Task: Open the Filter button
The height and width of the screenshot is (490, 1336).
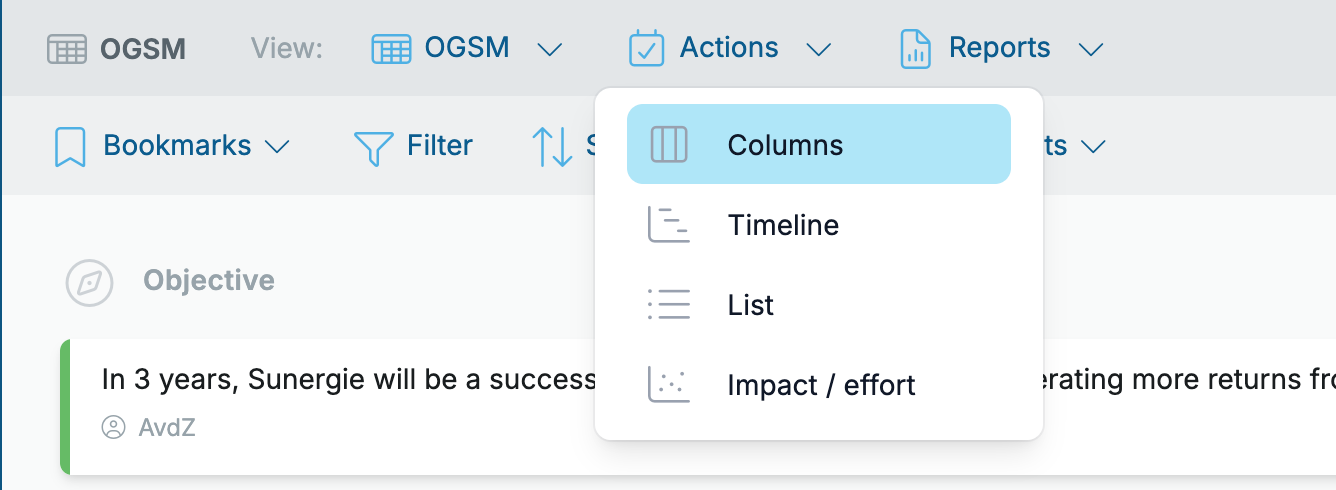Action: (x=413, y=146)
